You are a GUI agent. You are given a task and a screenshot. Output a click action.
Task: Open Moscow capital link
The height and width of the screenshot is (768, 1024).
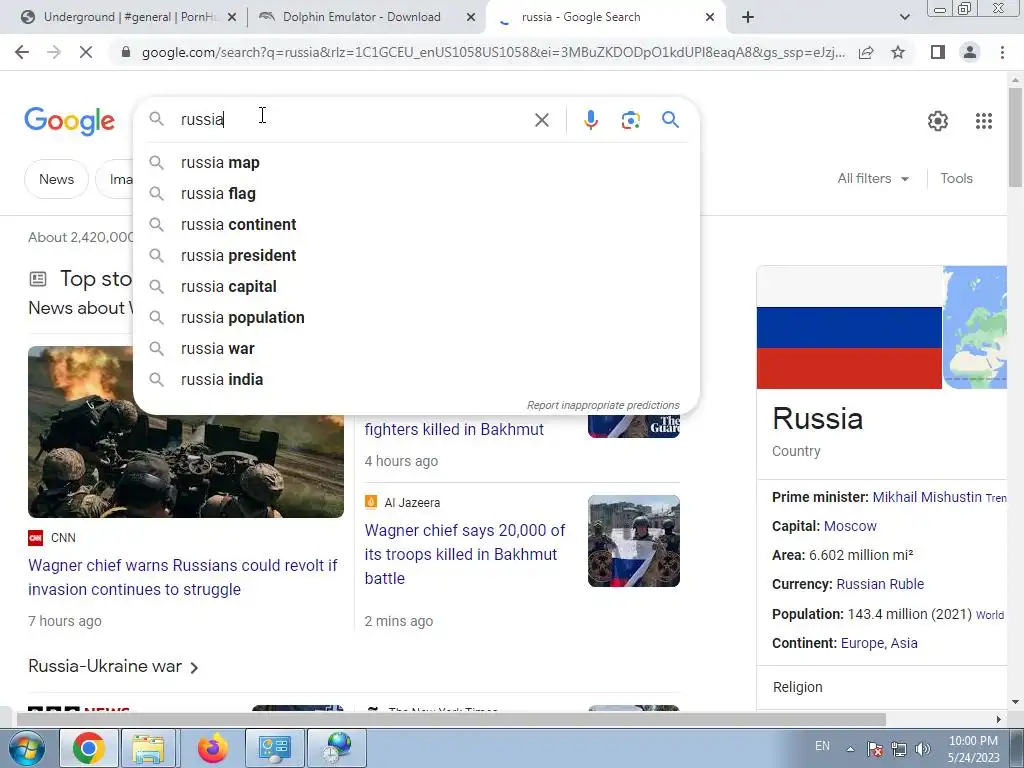pos(850,526)
